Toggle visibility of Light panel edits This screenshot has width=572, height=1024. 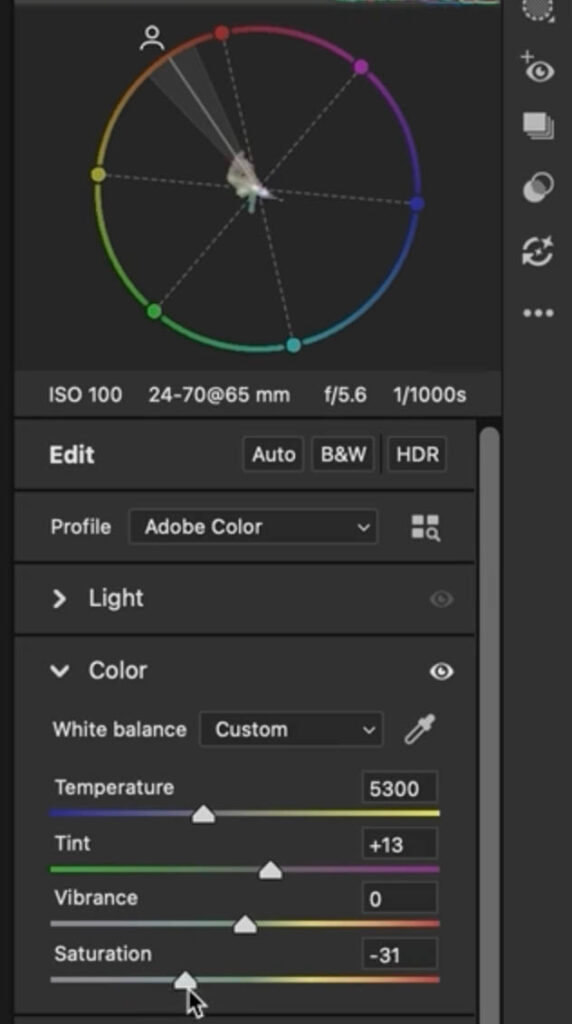click(x=441, y=599)
